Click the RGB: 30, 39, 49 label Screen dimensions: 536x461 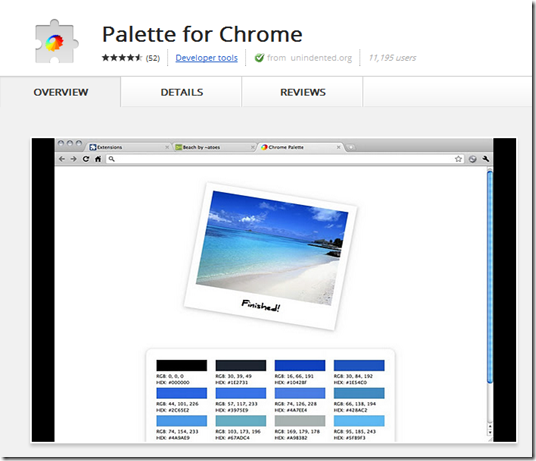(233, 376)
